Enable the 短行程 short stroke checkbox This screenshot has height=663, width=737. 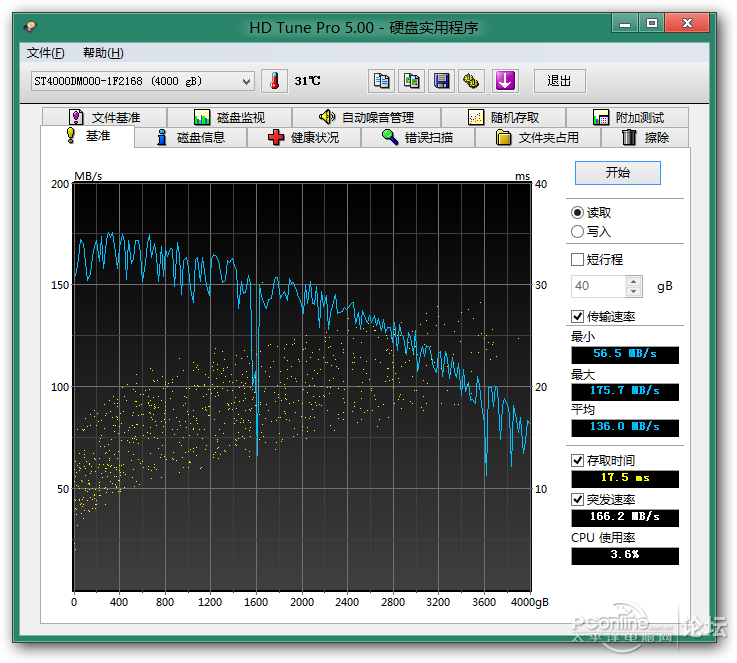[x=577, y=259]
